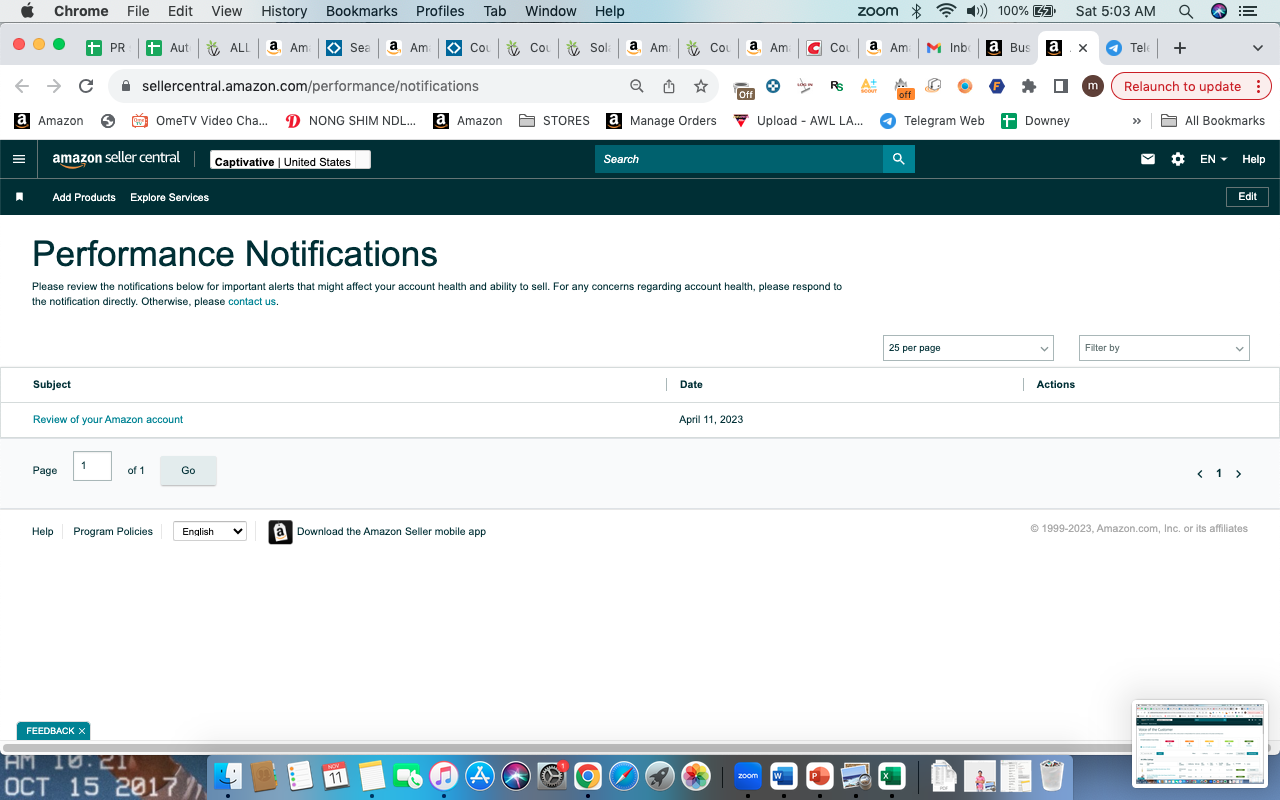The image size is (1280, 800).
Task: Open the Seller Central hamburger menu
Action: (19, 159)
